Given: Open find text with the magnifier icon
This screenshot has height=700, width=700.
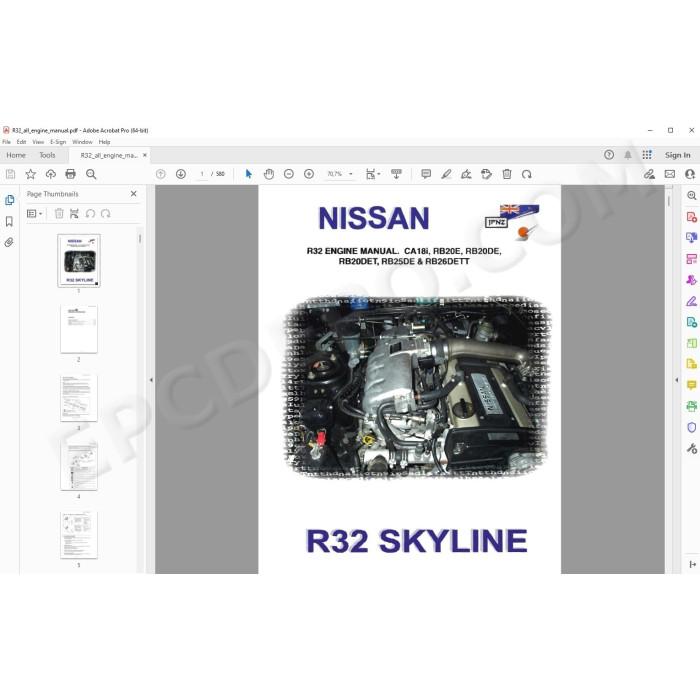Looking at the screenshot, I should point(91,174).
